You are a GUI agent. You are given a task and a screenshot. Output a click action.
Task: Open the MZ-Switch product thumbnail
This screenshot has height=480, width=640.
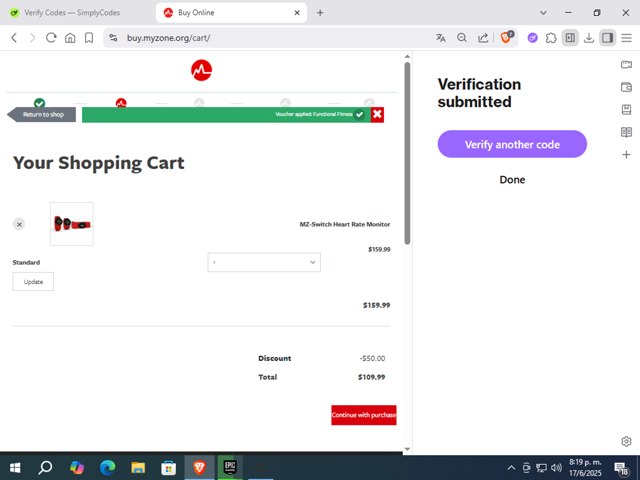[72, 224]
